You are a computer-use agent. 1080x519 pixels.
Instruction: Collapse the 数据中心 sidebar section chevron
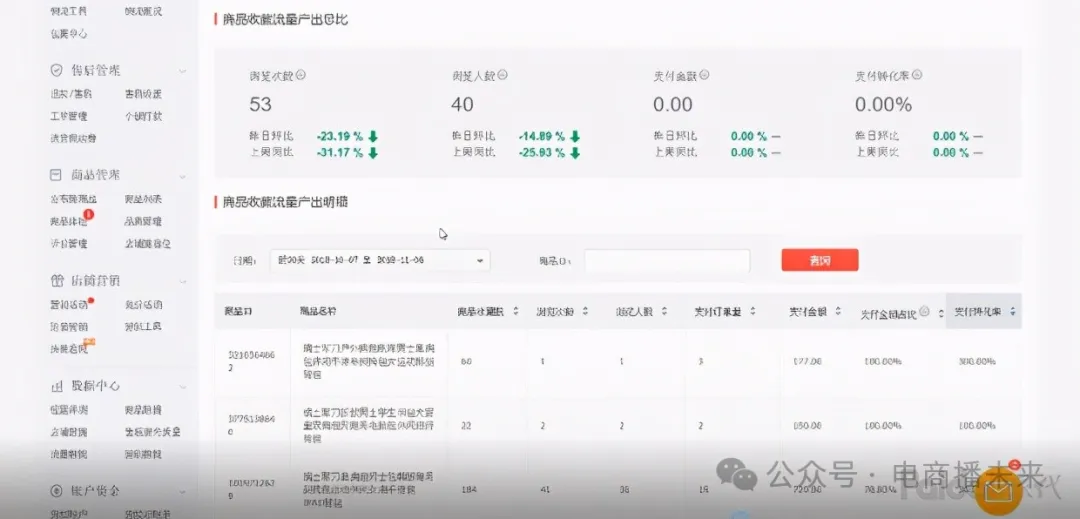[182, 386]
